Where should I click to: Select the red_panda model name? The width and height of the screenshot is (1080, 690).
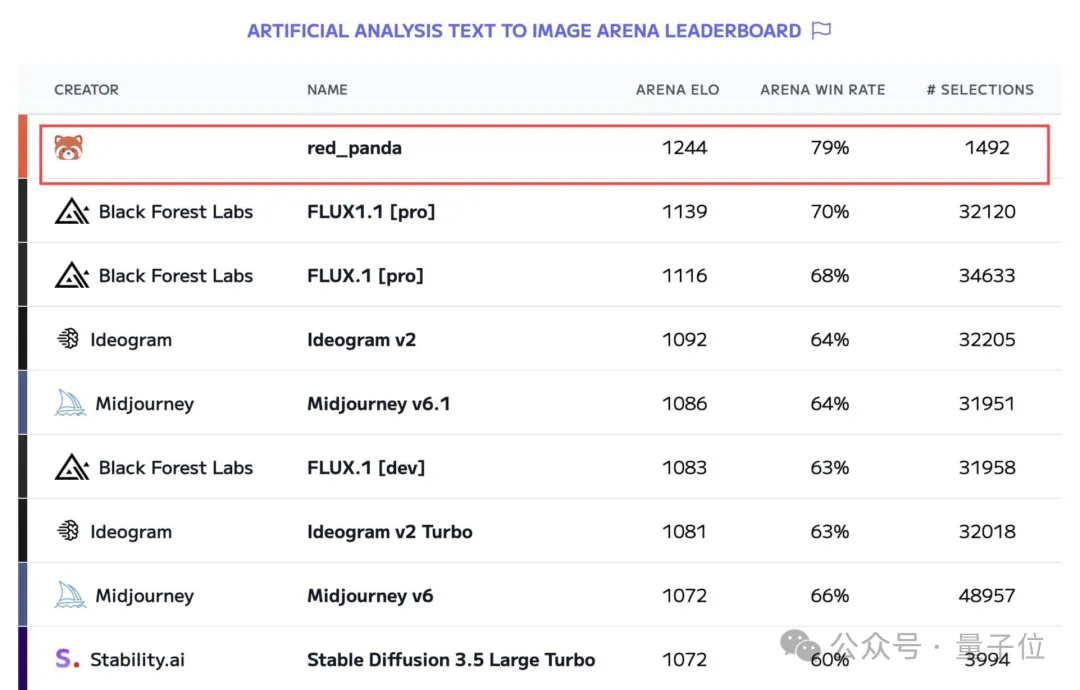[x=354, y=148]
